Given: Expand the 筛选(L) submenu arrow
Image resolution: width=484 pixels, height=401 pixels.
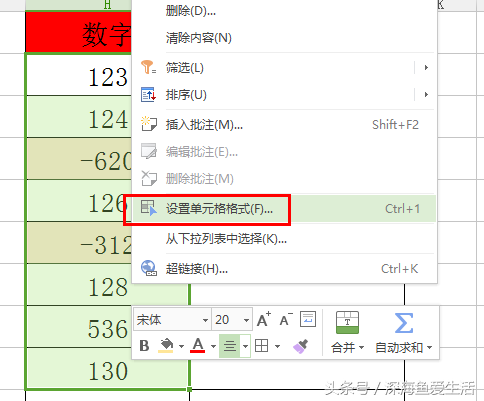Looking at the screenshot, I should tap(426, 68).
